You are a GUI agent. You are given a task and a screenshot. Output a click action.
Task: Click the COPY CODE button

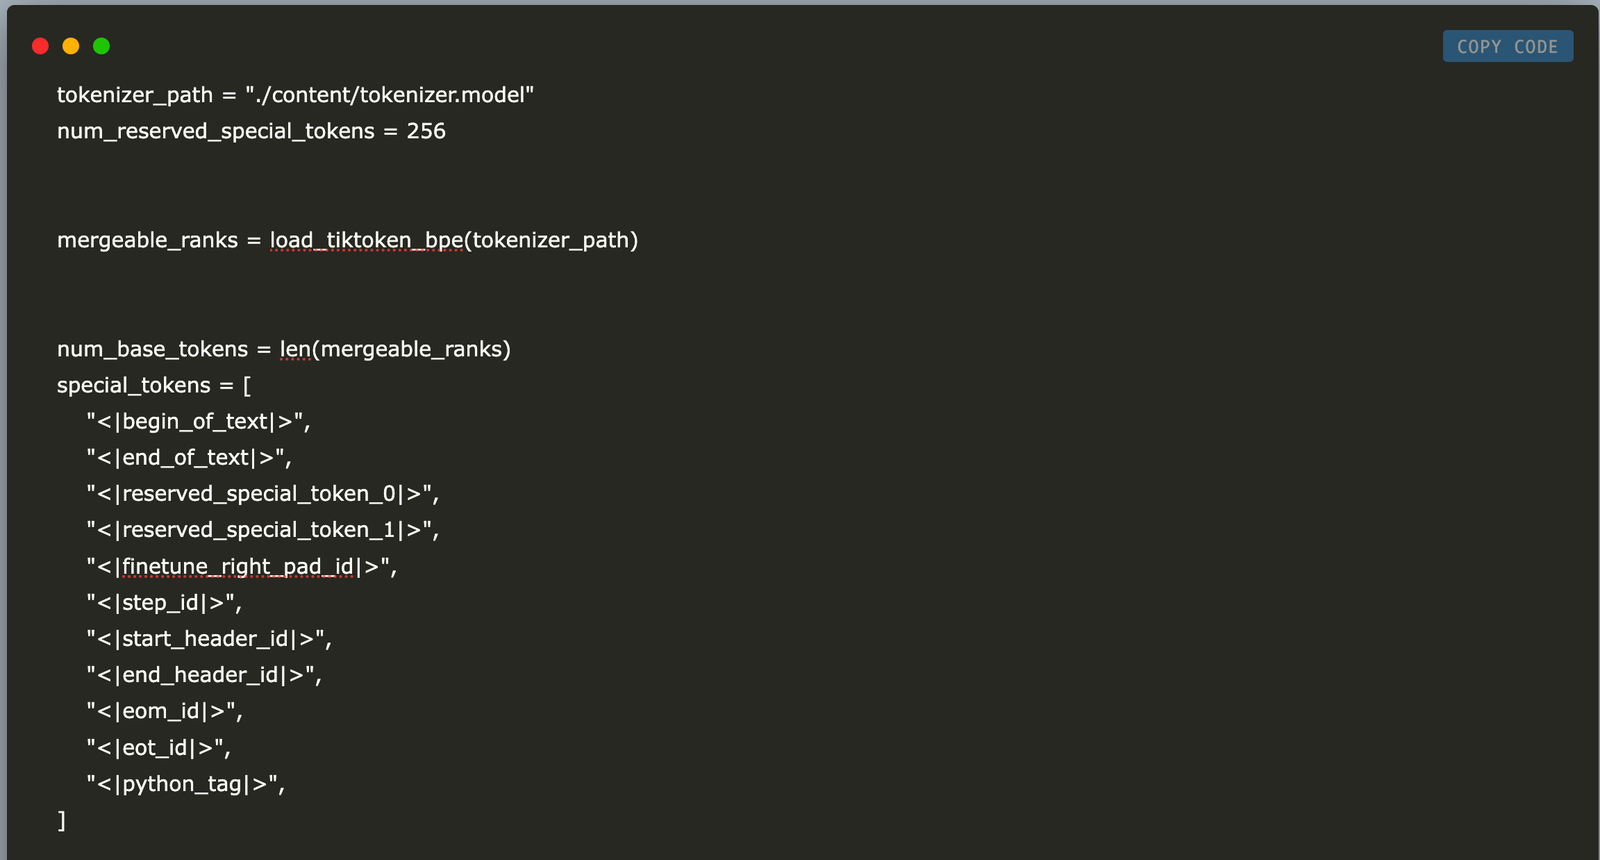(1507, 46)
